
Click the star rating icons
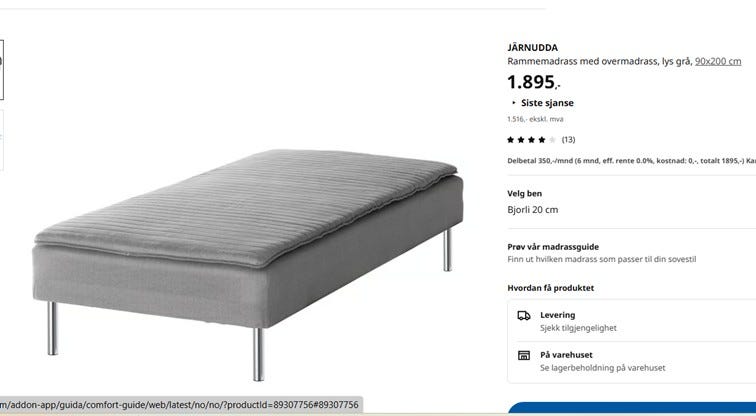(x=531, y=140)
